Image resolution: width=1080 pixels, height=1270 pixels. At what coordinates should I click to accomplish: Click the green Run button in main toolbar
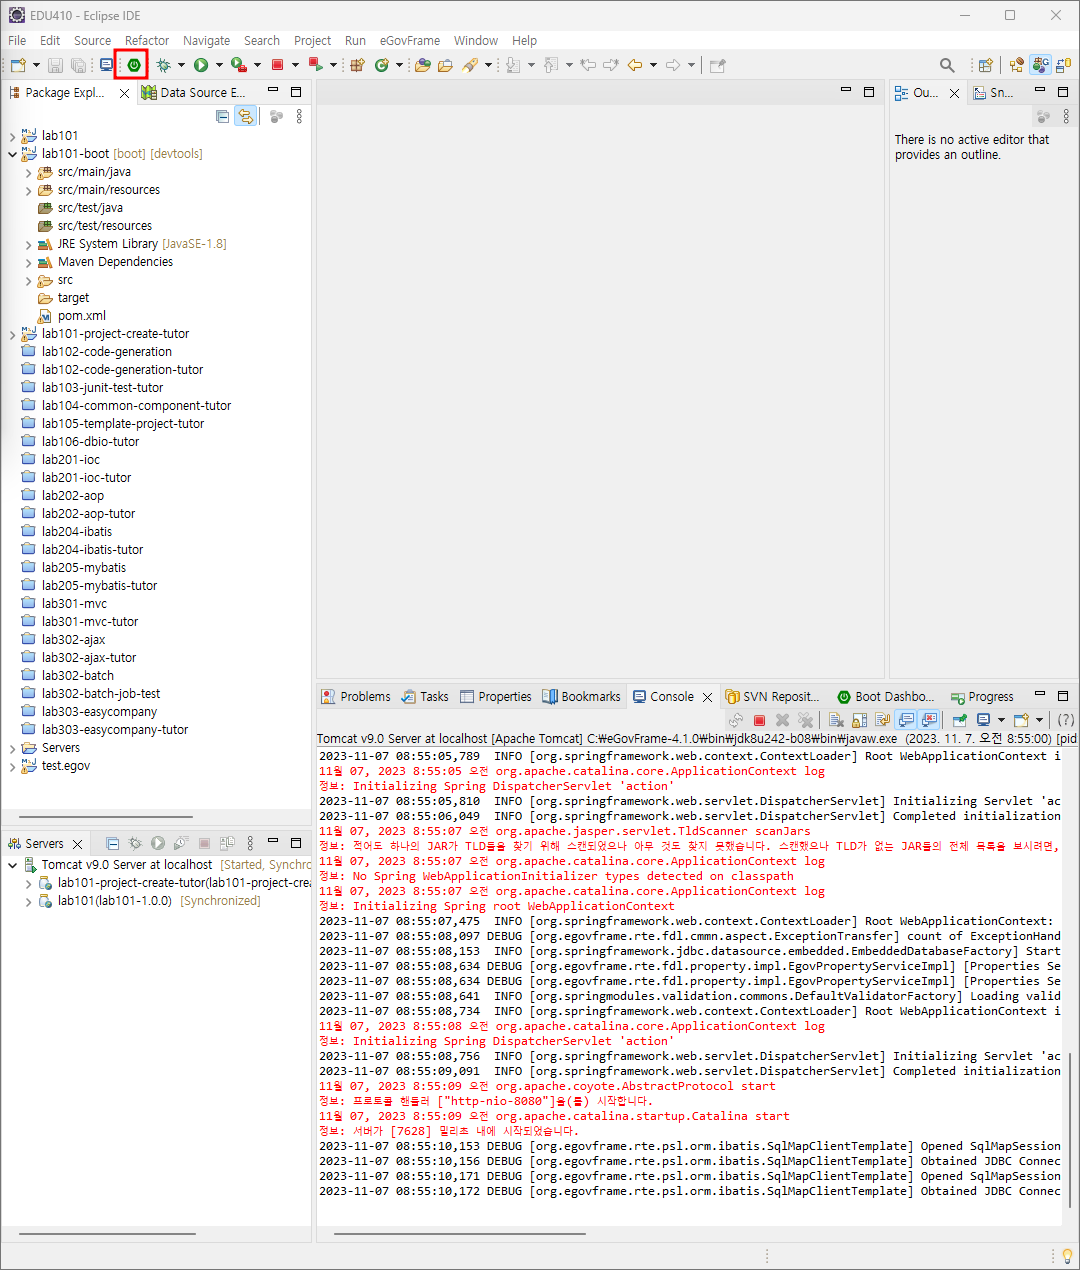pos(201,65)
